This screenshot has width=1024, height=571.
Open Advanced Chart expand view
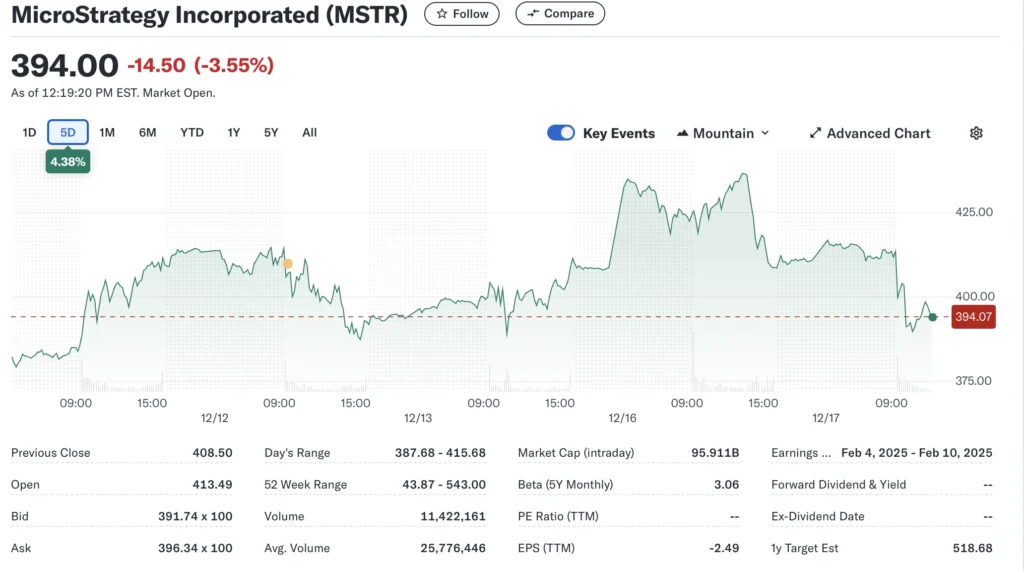869,133
